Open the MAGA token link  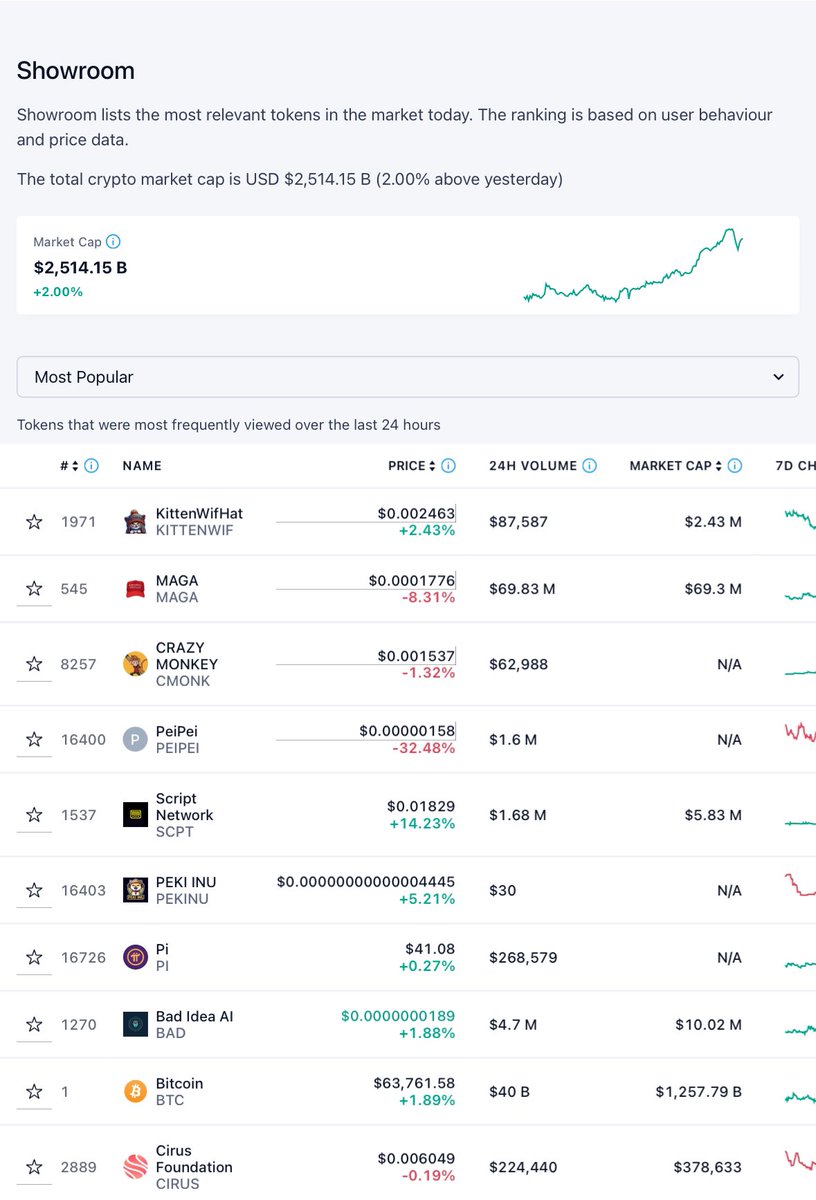(x=177, y=580)
